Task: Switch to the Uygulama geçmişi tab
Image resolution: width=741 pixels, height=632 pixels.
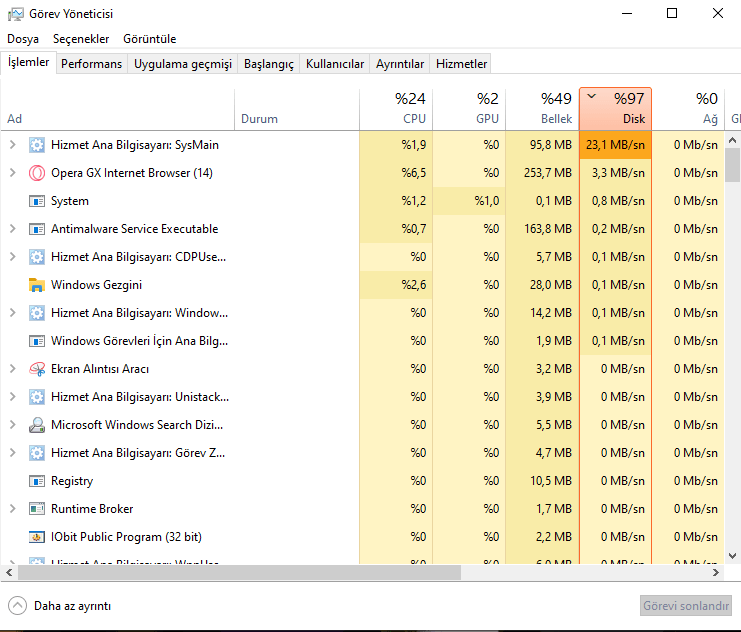Action: tap(183, 64)
